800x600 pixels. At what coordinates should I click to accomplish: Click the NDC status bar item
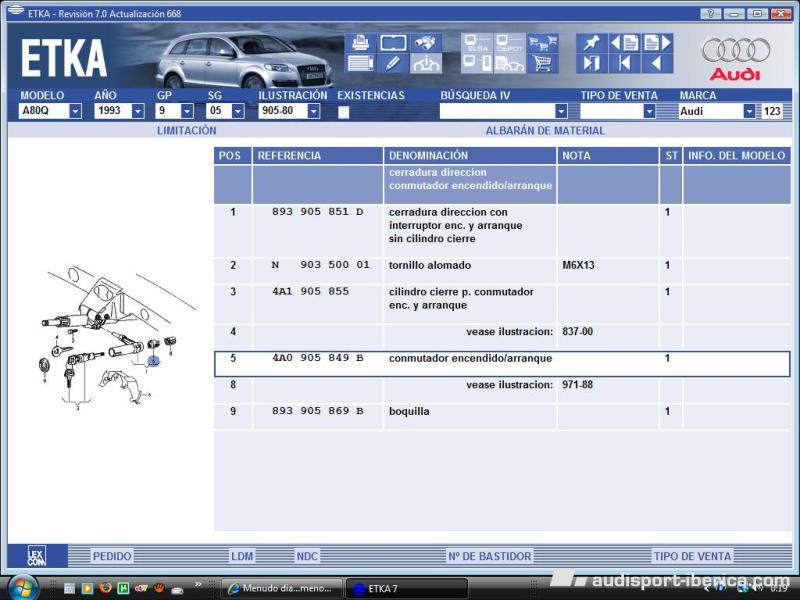(307, 556)
